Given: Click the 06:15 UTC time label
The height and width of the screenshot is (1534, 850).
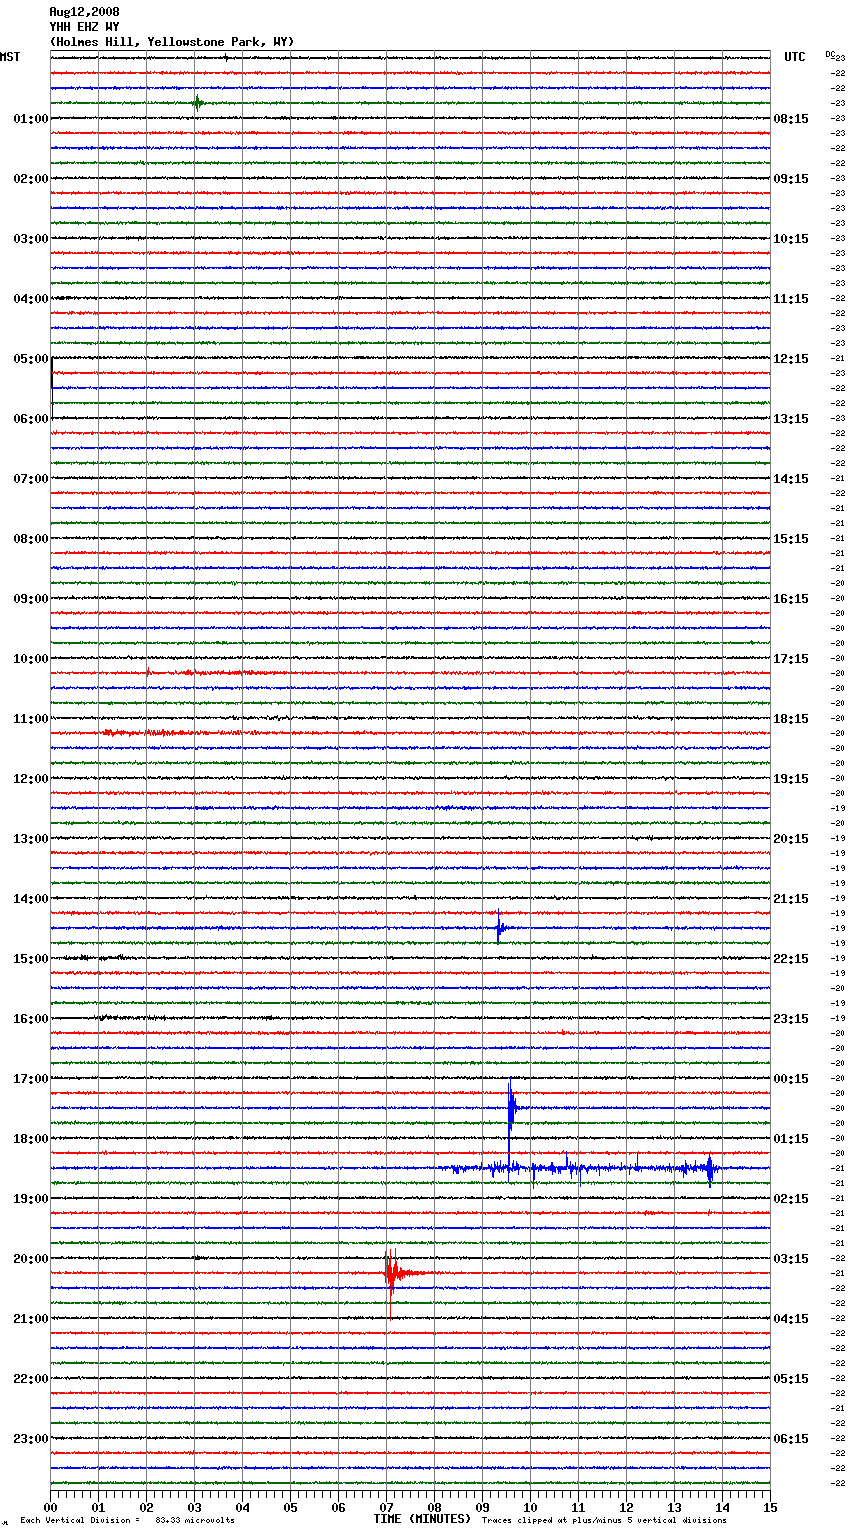Looking at the screenshot, I should pos(791,1439).
